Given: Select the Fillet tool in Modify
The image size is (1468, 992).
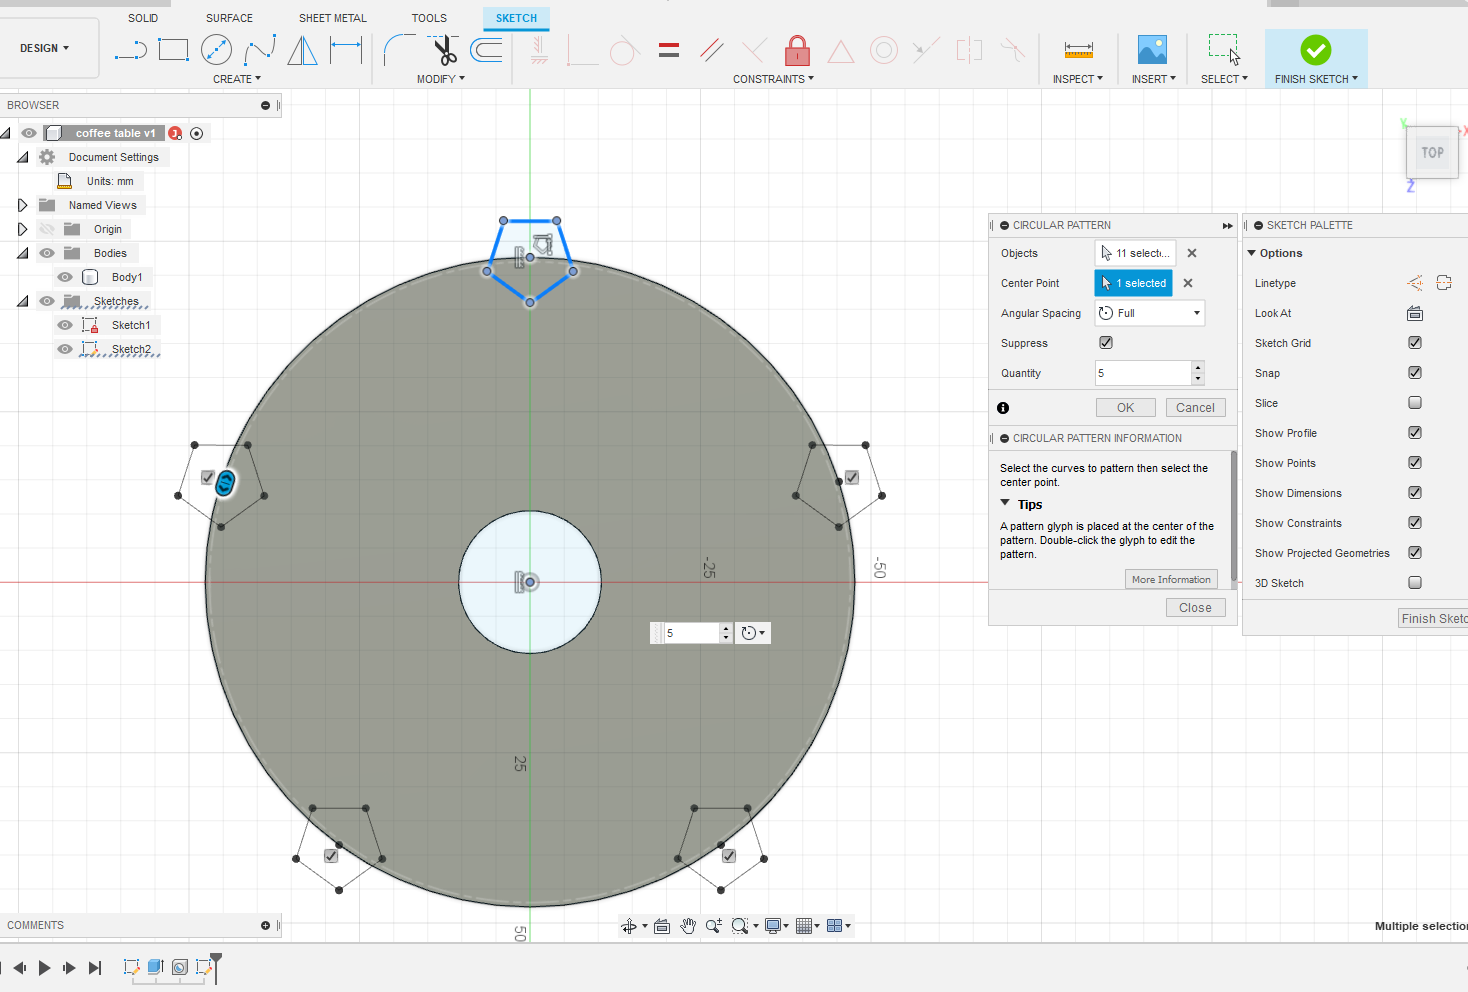Looking at the screenshot, I should (399, 50).
